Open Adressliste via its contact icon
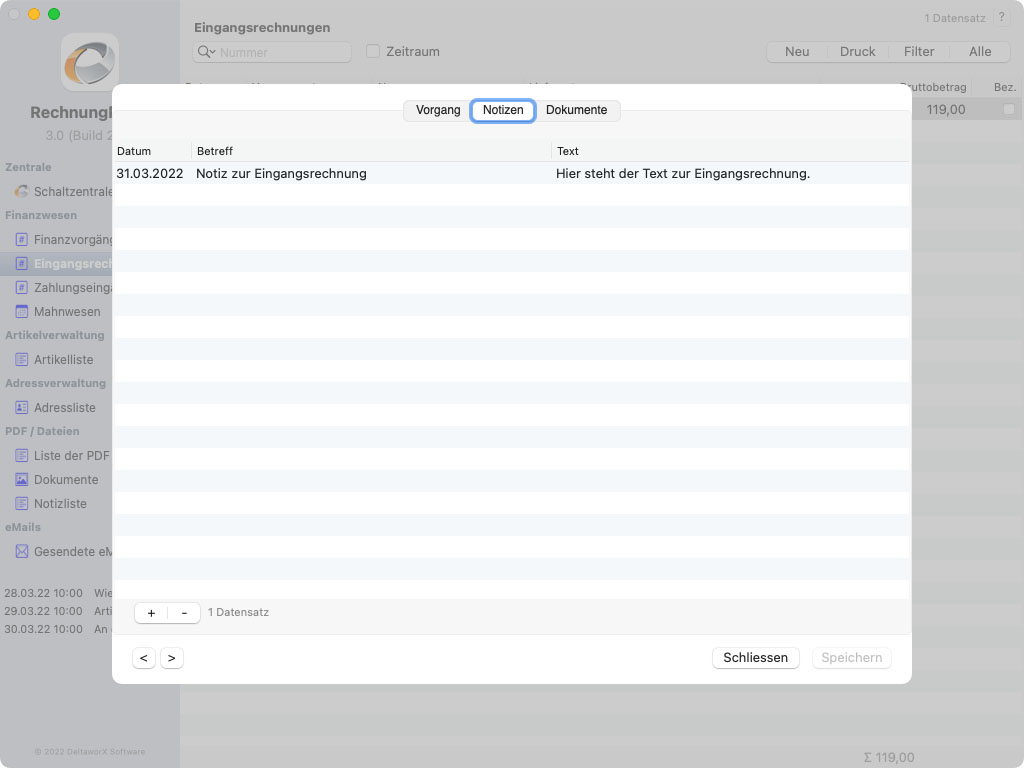This screenshot has height=768, width=1024. [x=22, y=407]
